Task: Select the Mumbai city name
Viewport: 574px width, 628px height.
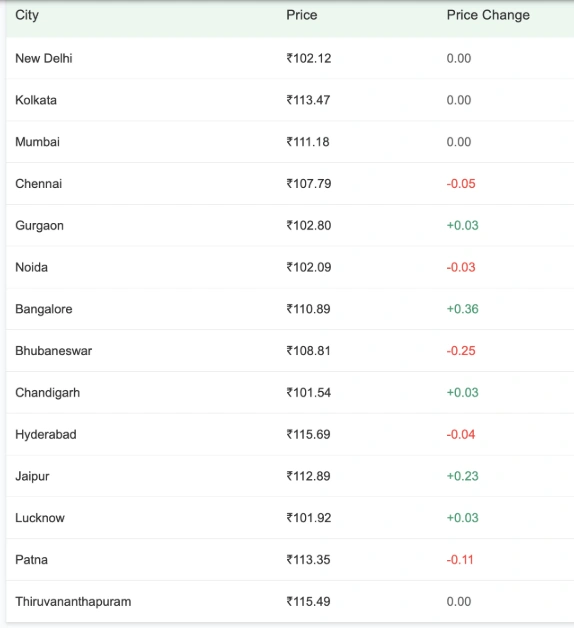Action: tap(38, 142)
